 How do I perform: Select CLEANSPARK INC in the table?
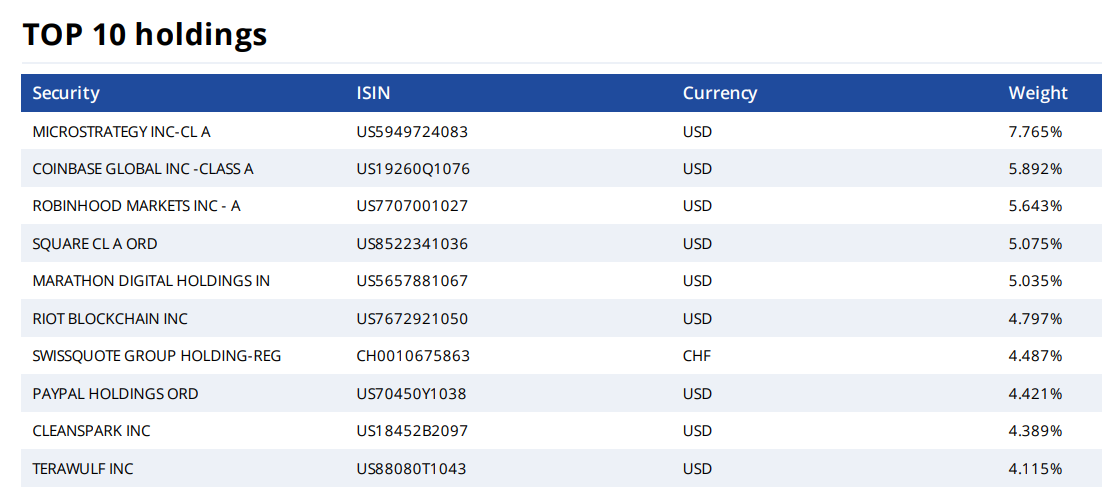point(91,431)
